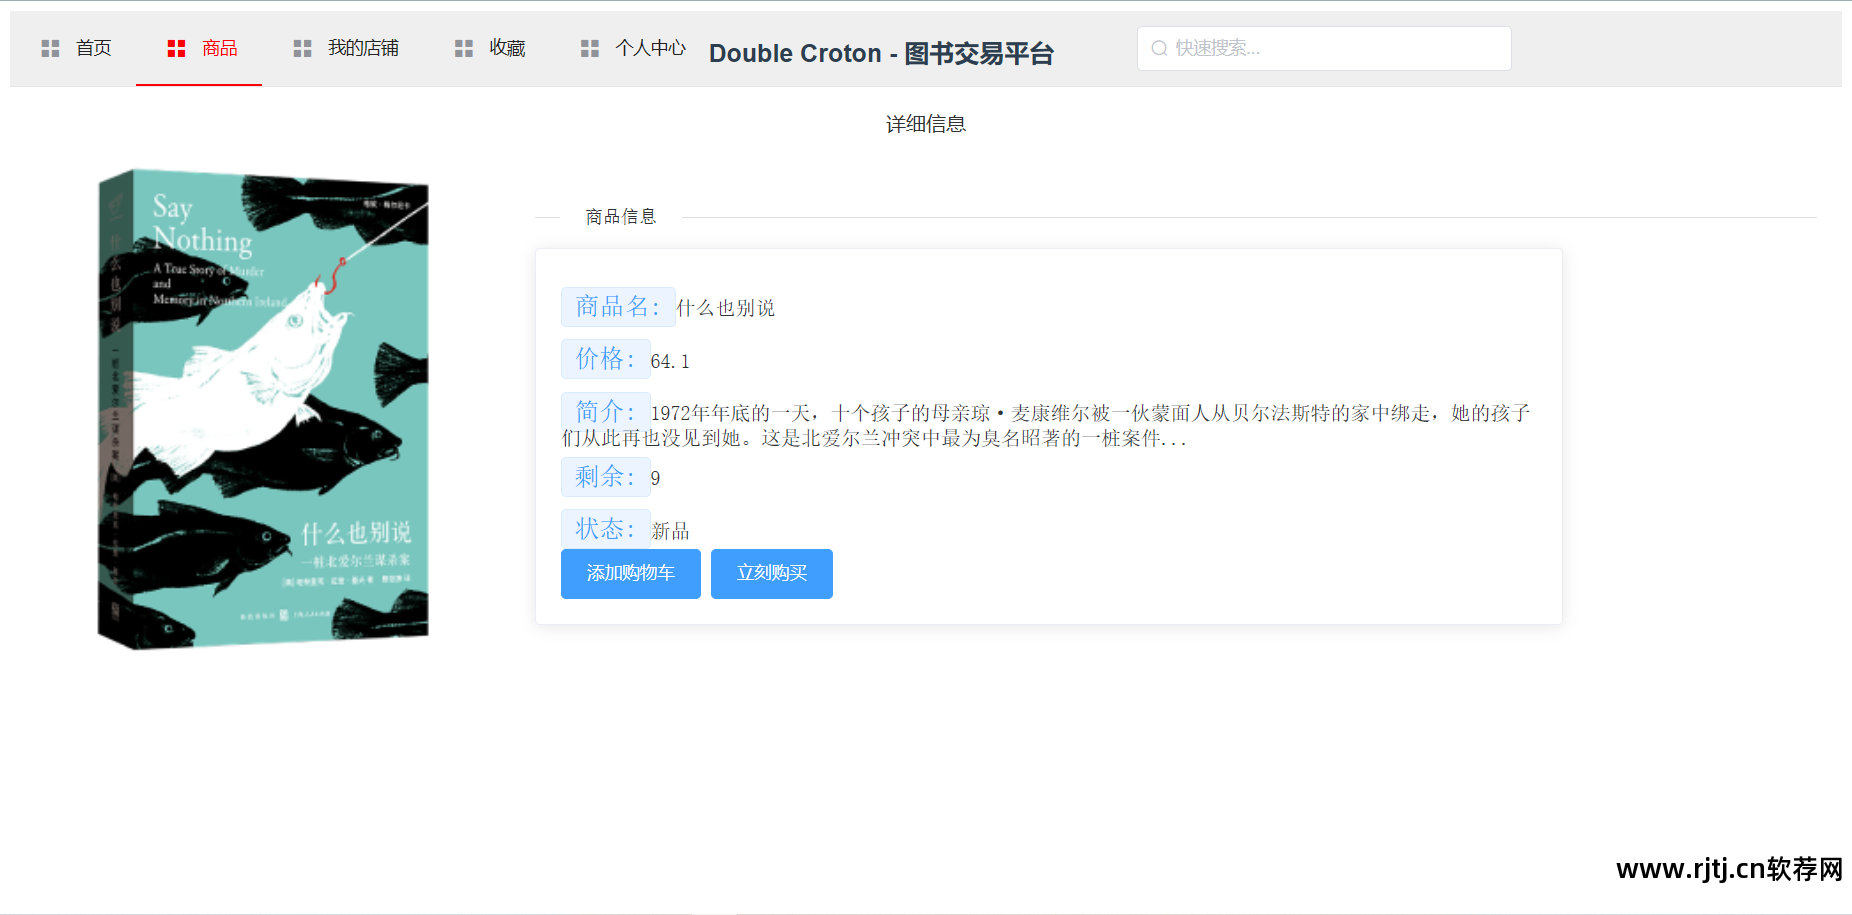This screenshot has height=915, width=1852.
Task: Click the 快速搜索 input field
Action: tap(1324, 48)
